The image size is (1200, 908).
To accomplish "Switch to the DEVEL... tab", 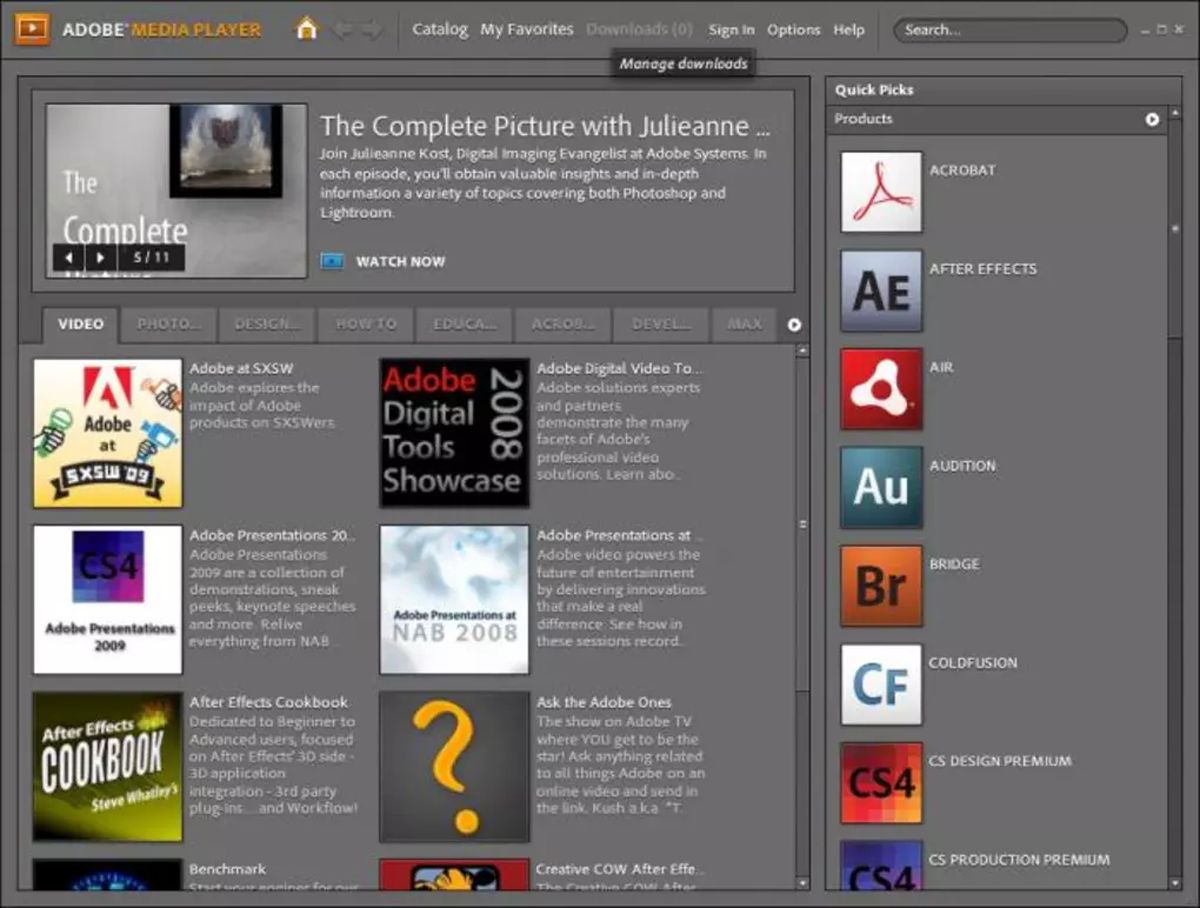I will coord(662,324).
